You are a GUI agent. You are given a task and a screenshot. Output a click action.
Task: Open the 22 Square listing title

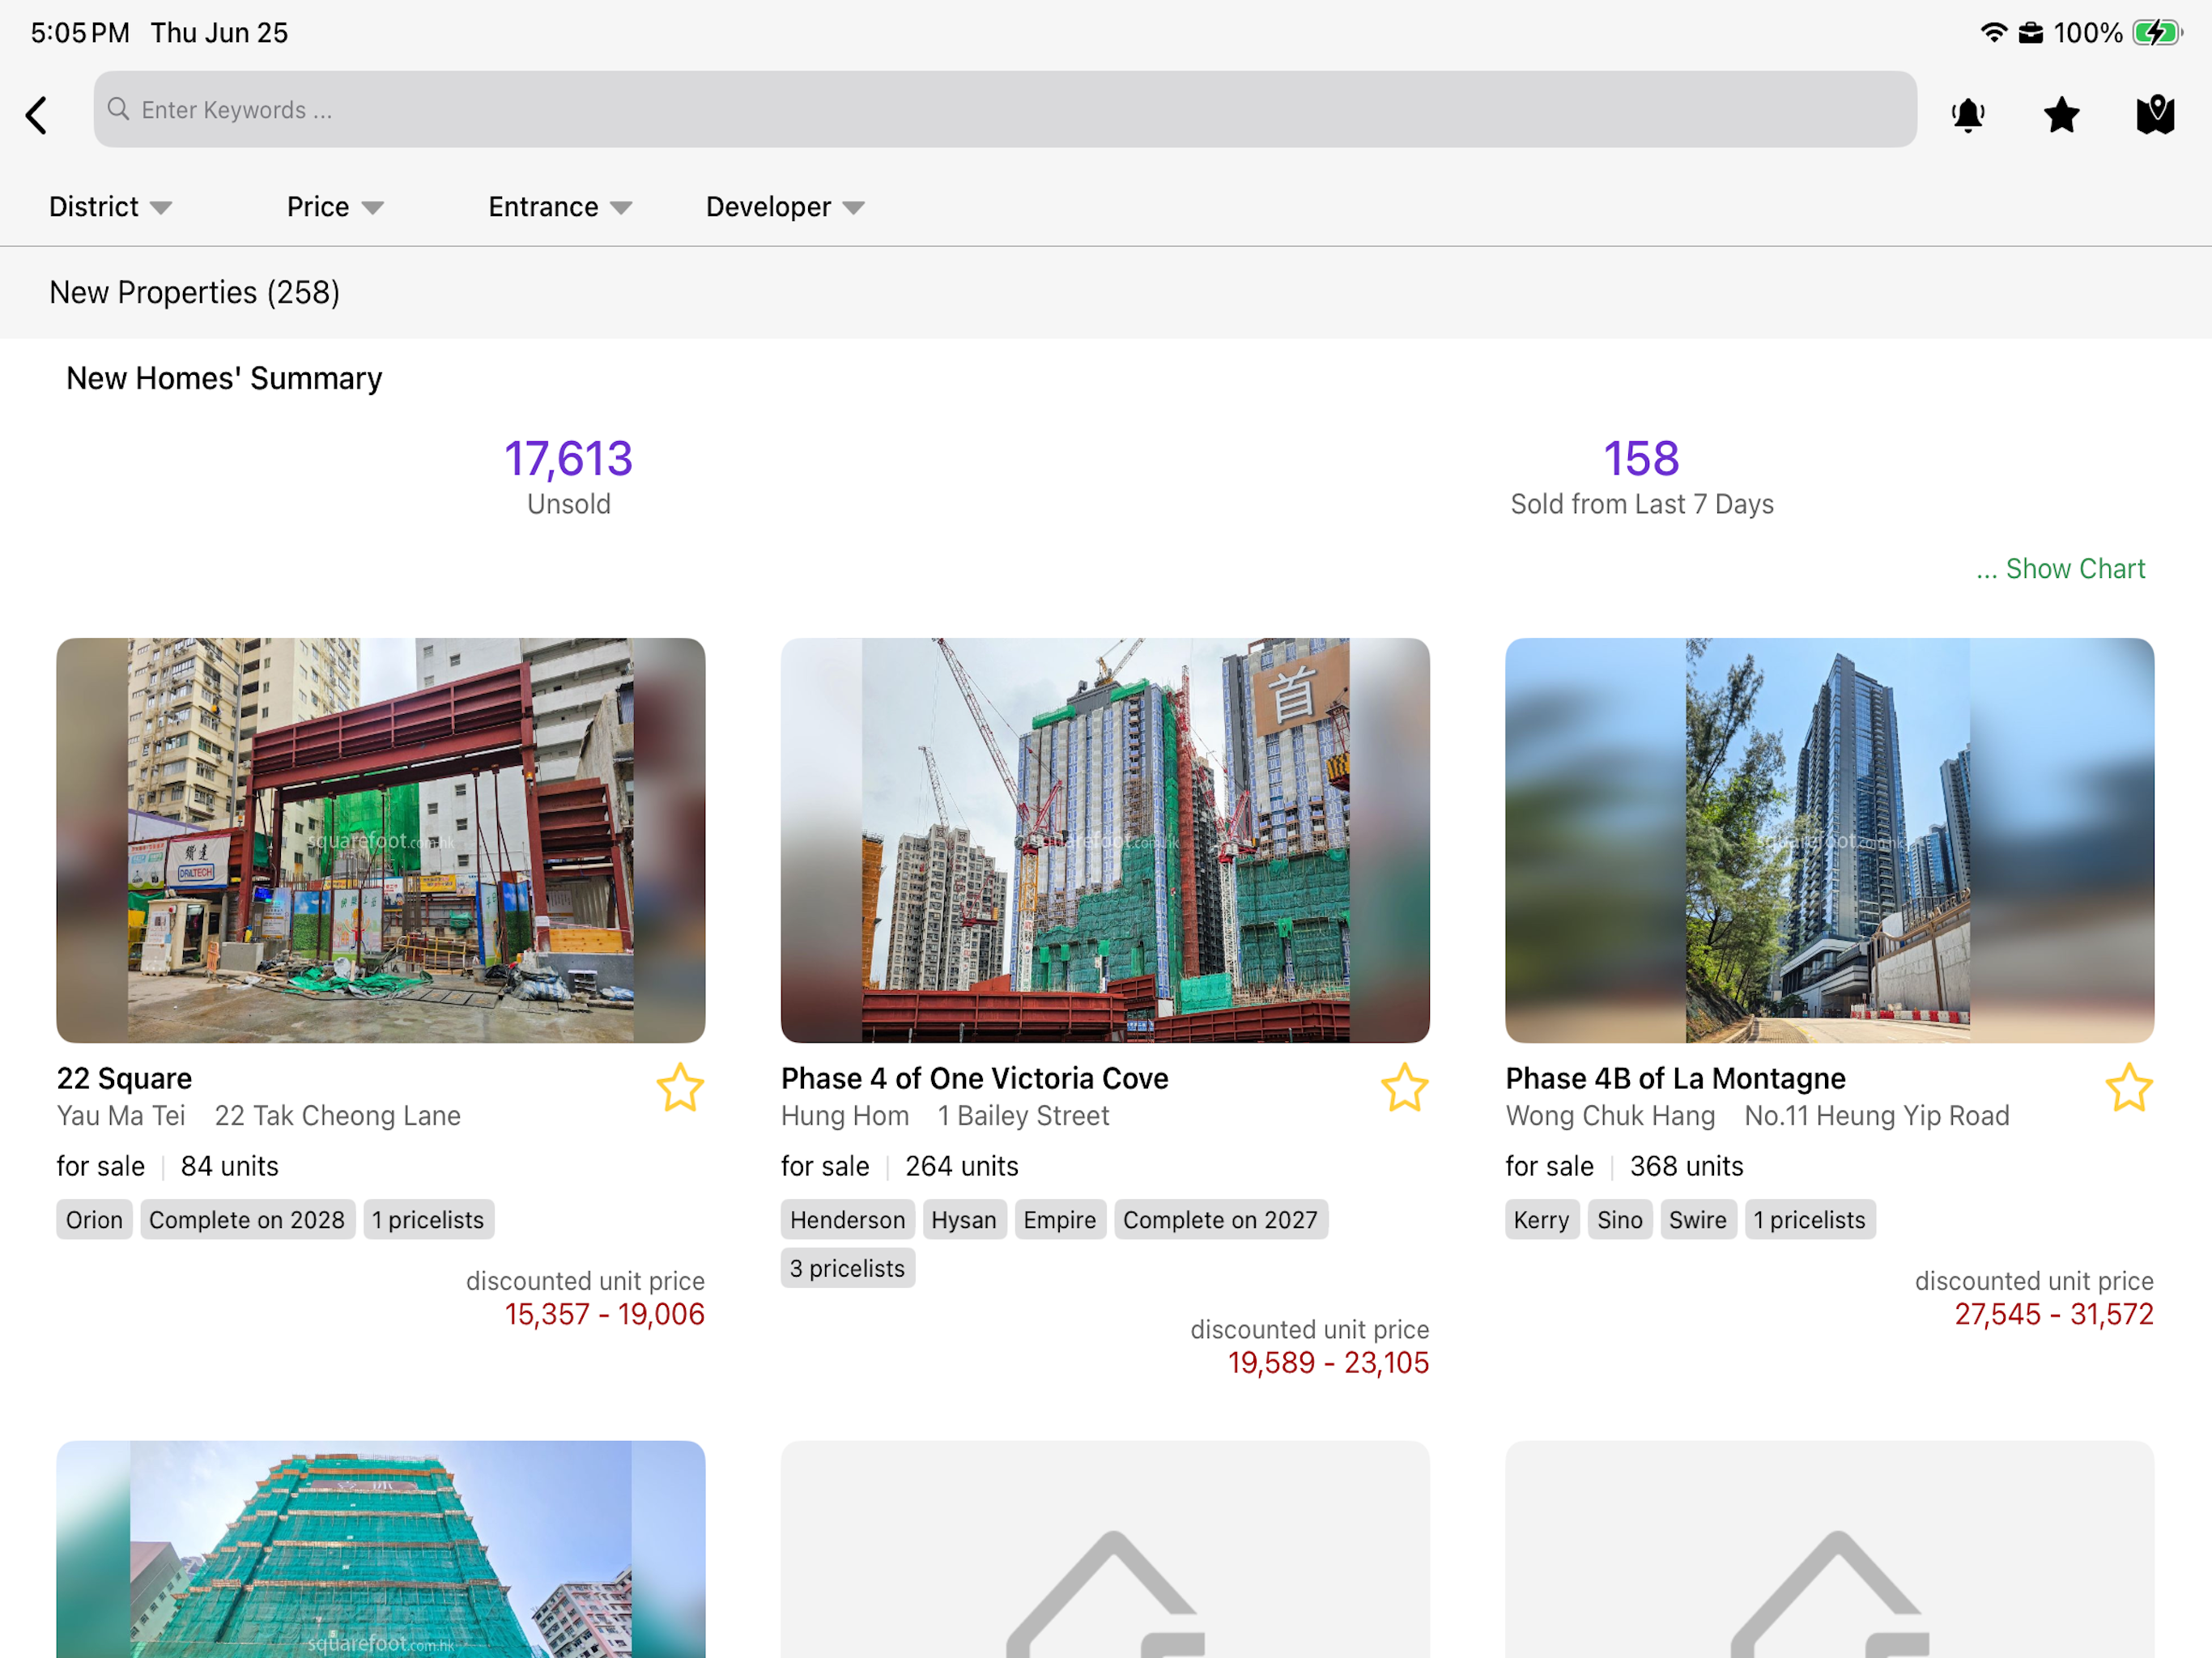coord(124,1078)
